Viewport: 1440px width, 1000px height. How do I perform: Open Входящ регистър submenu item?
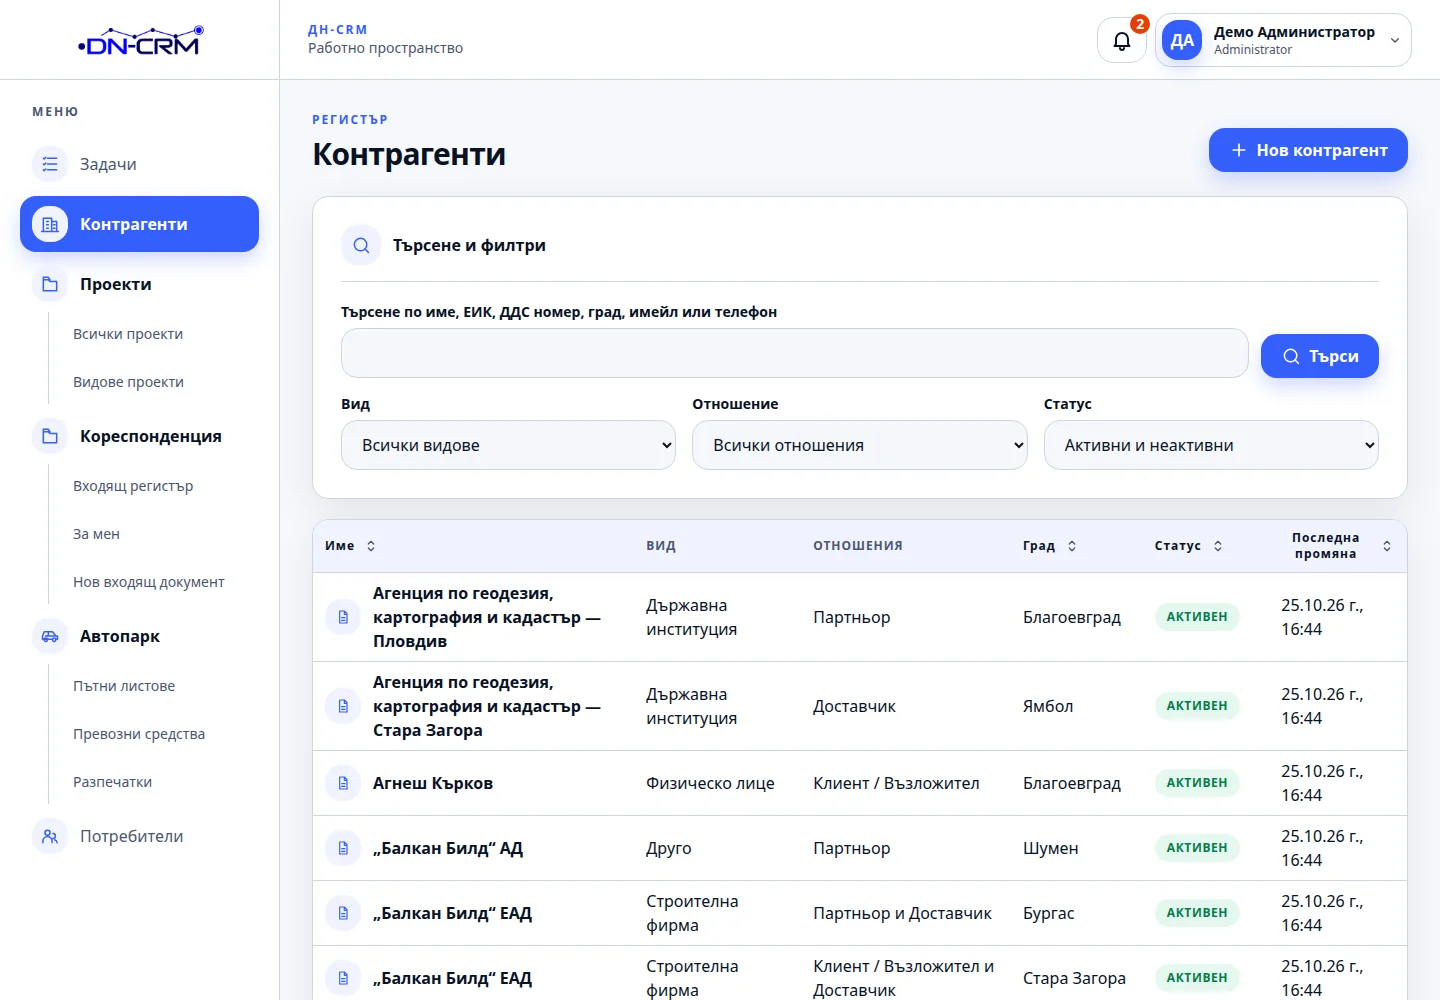pyautogui.click(x=133, y=486)
